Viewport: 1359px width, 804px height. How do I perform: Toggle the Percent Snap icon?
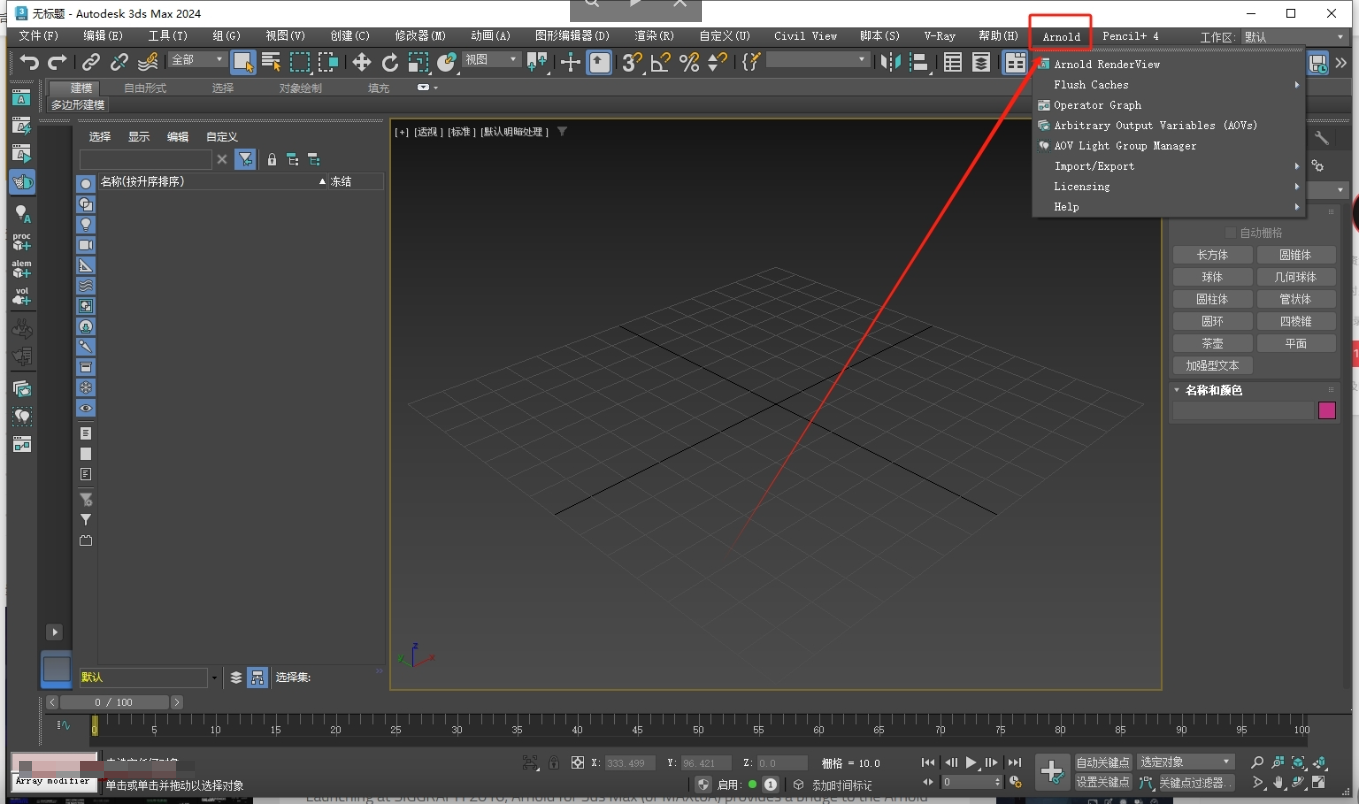click(x=689, y=62)
